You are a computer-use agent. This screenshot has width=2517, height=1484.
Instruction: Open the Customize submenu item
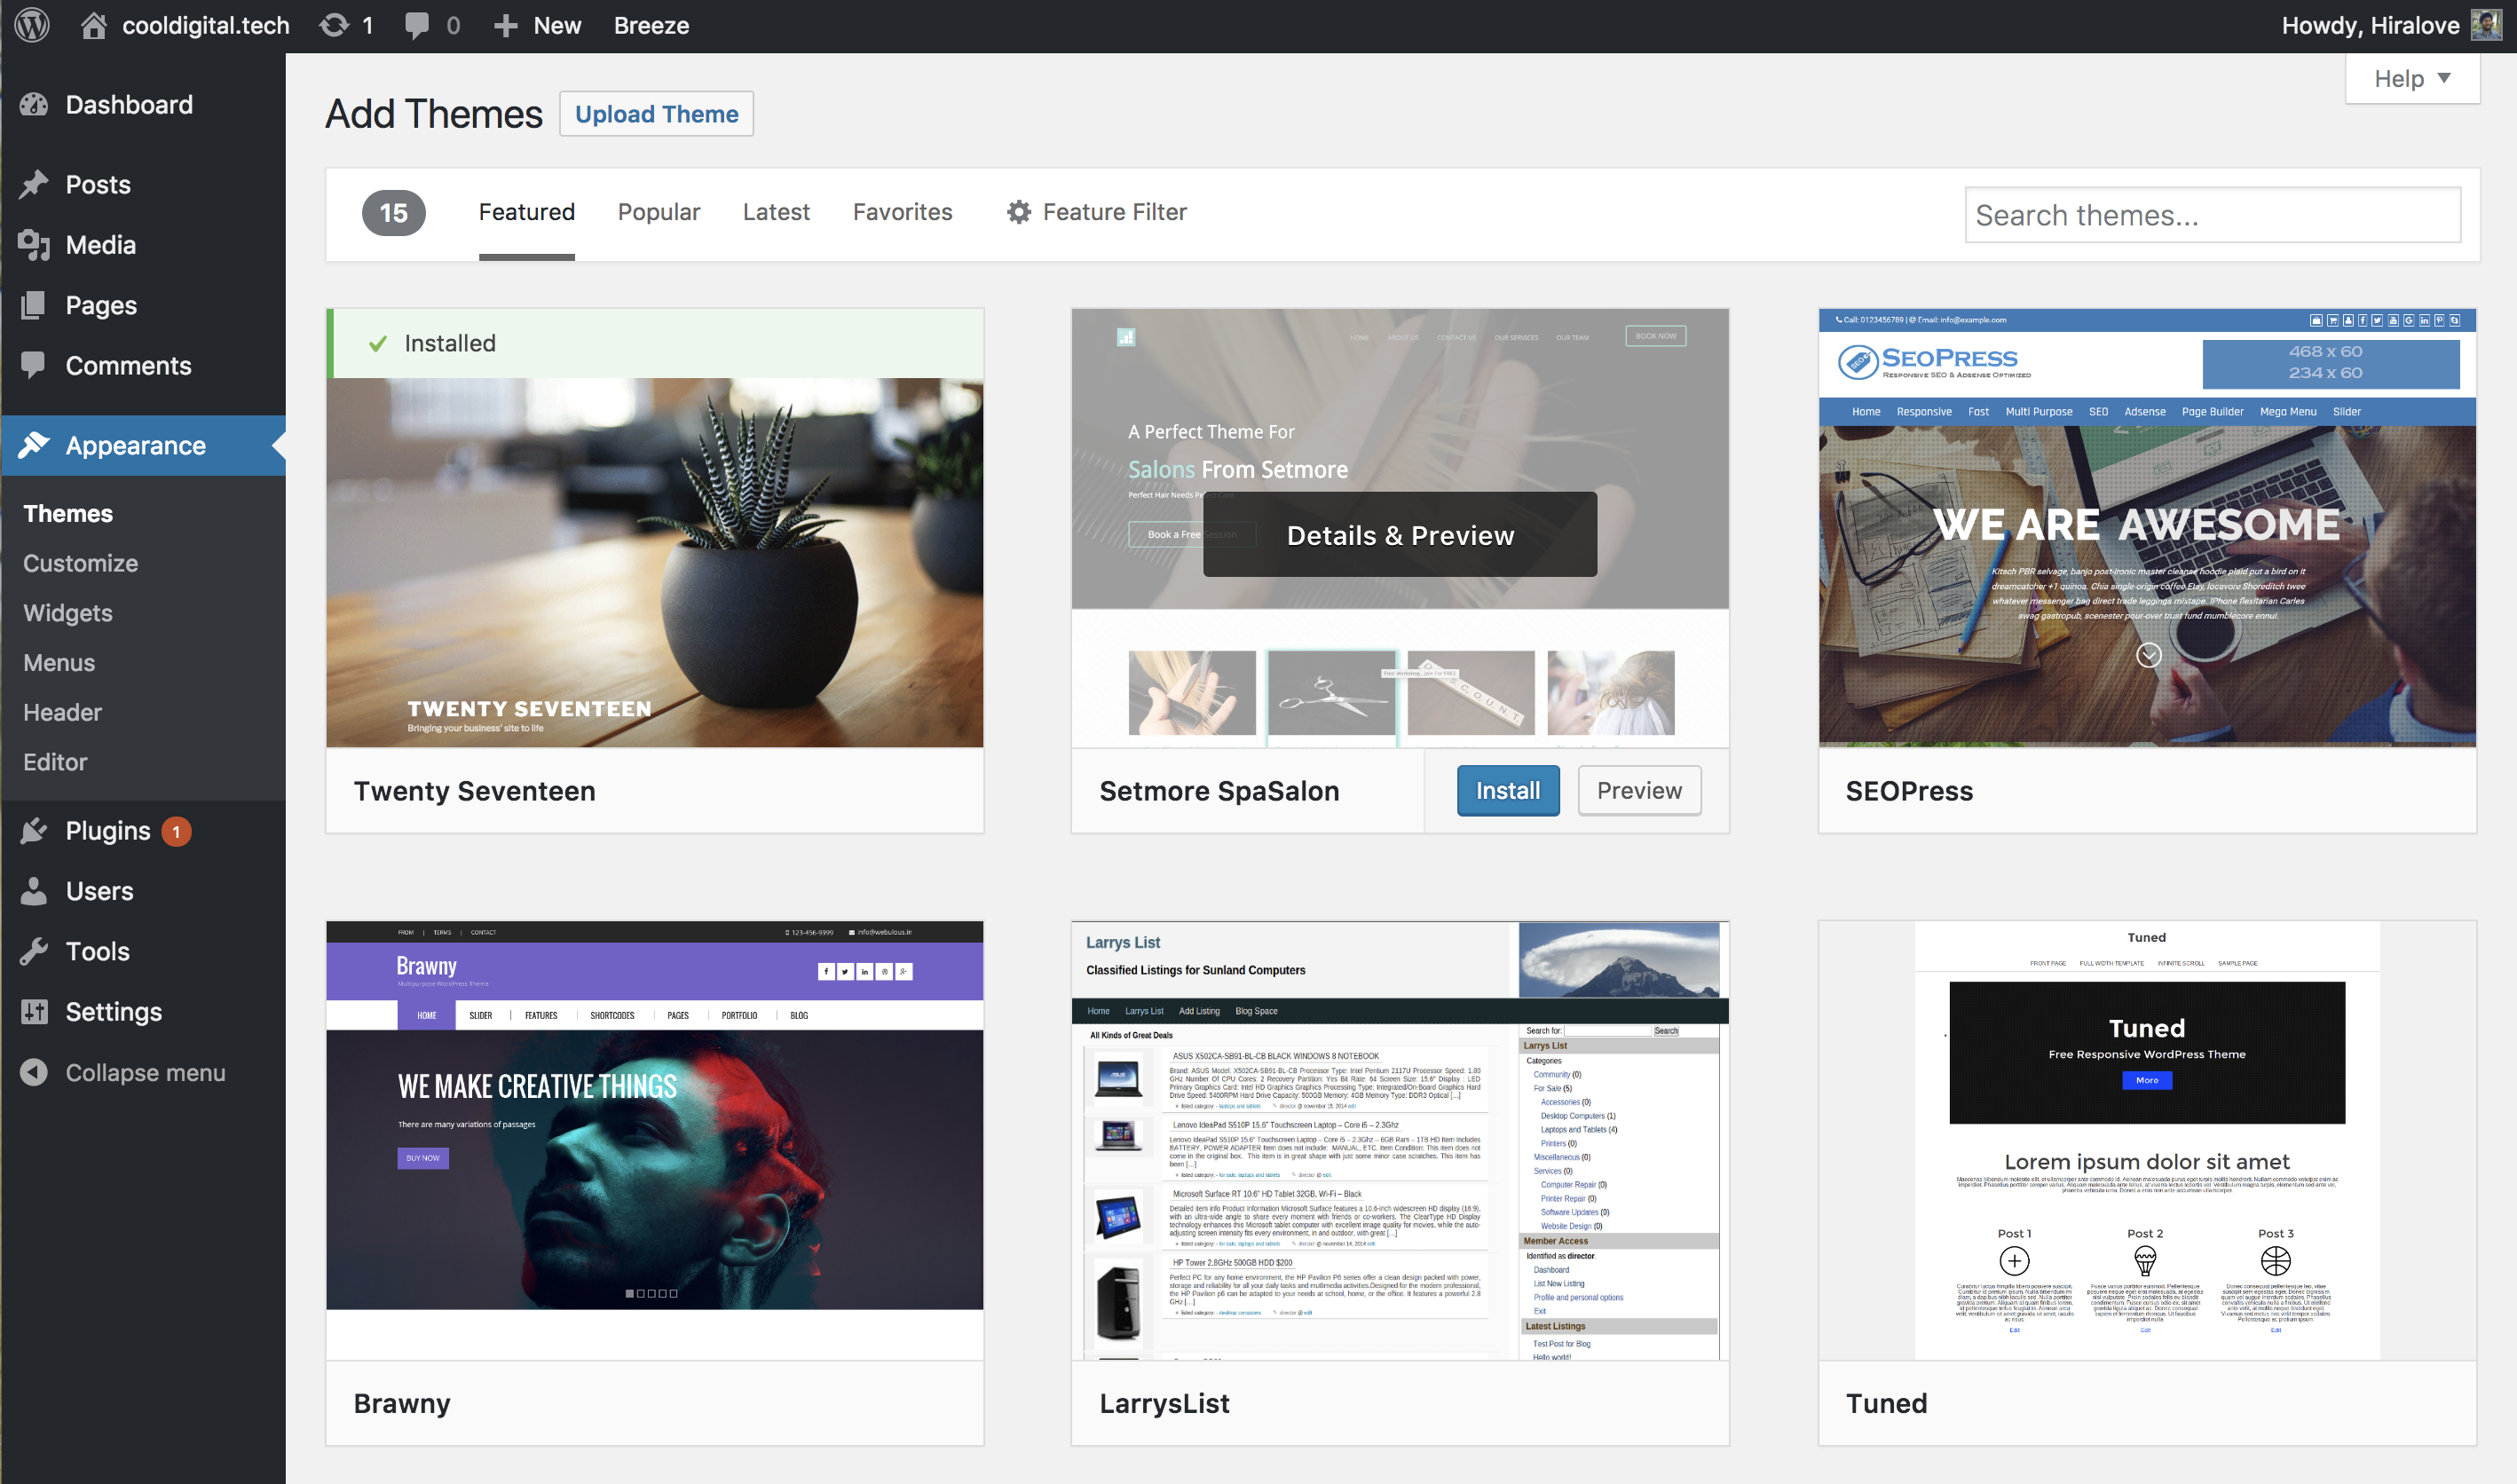pyautogui.click(x=81, y=563)
